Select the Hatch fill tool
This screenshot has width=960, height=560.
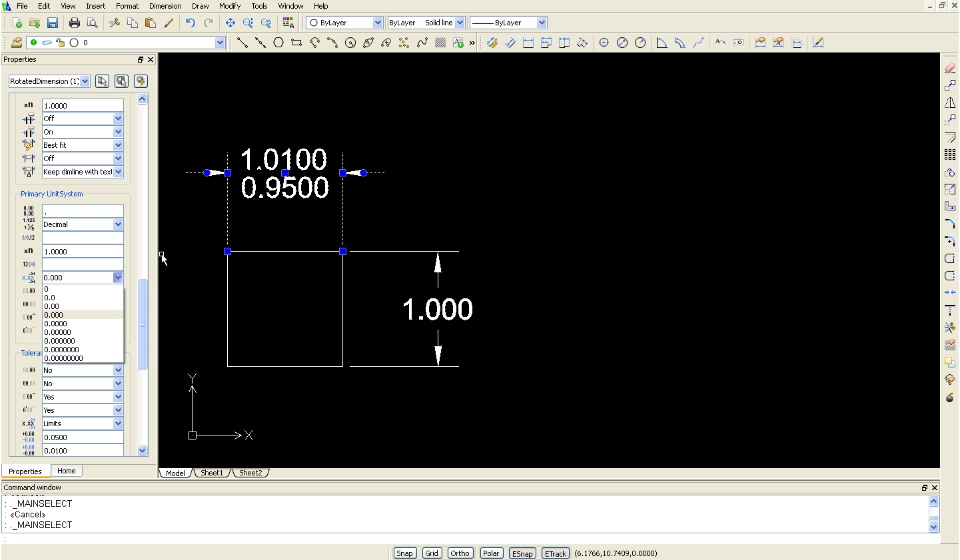440,42
